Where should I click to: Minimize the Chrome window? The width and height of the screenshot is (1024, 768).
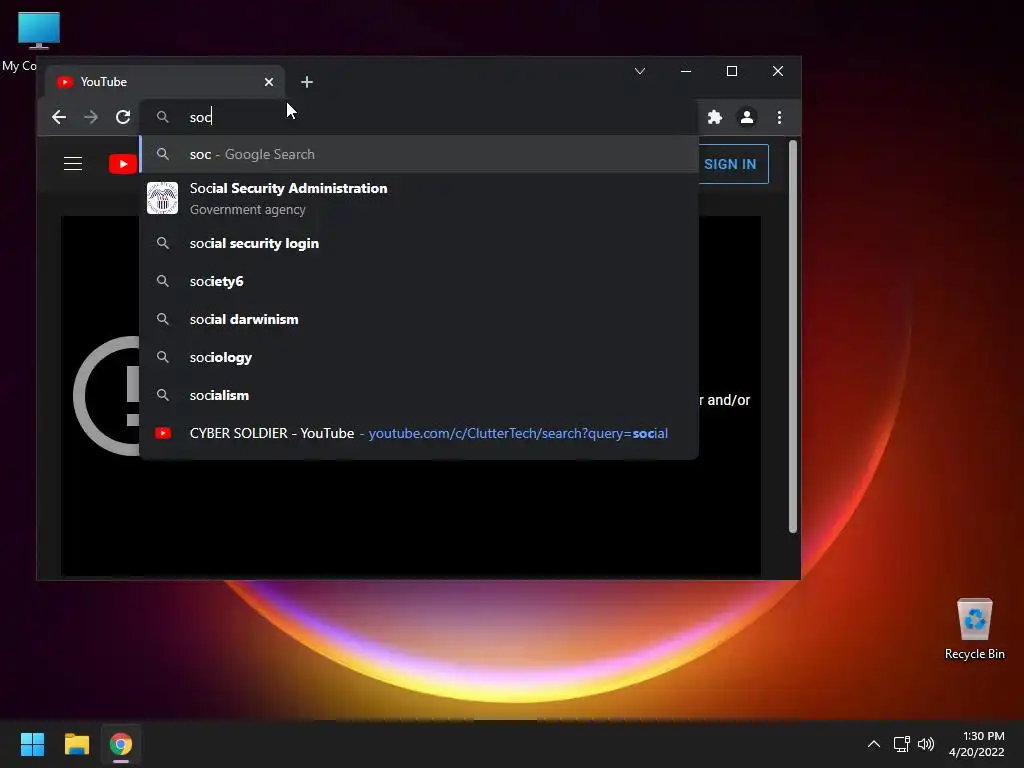tap(686, 71)
